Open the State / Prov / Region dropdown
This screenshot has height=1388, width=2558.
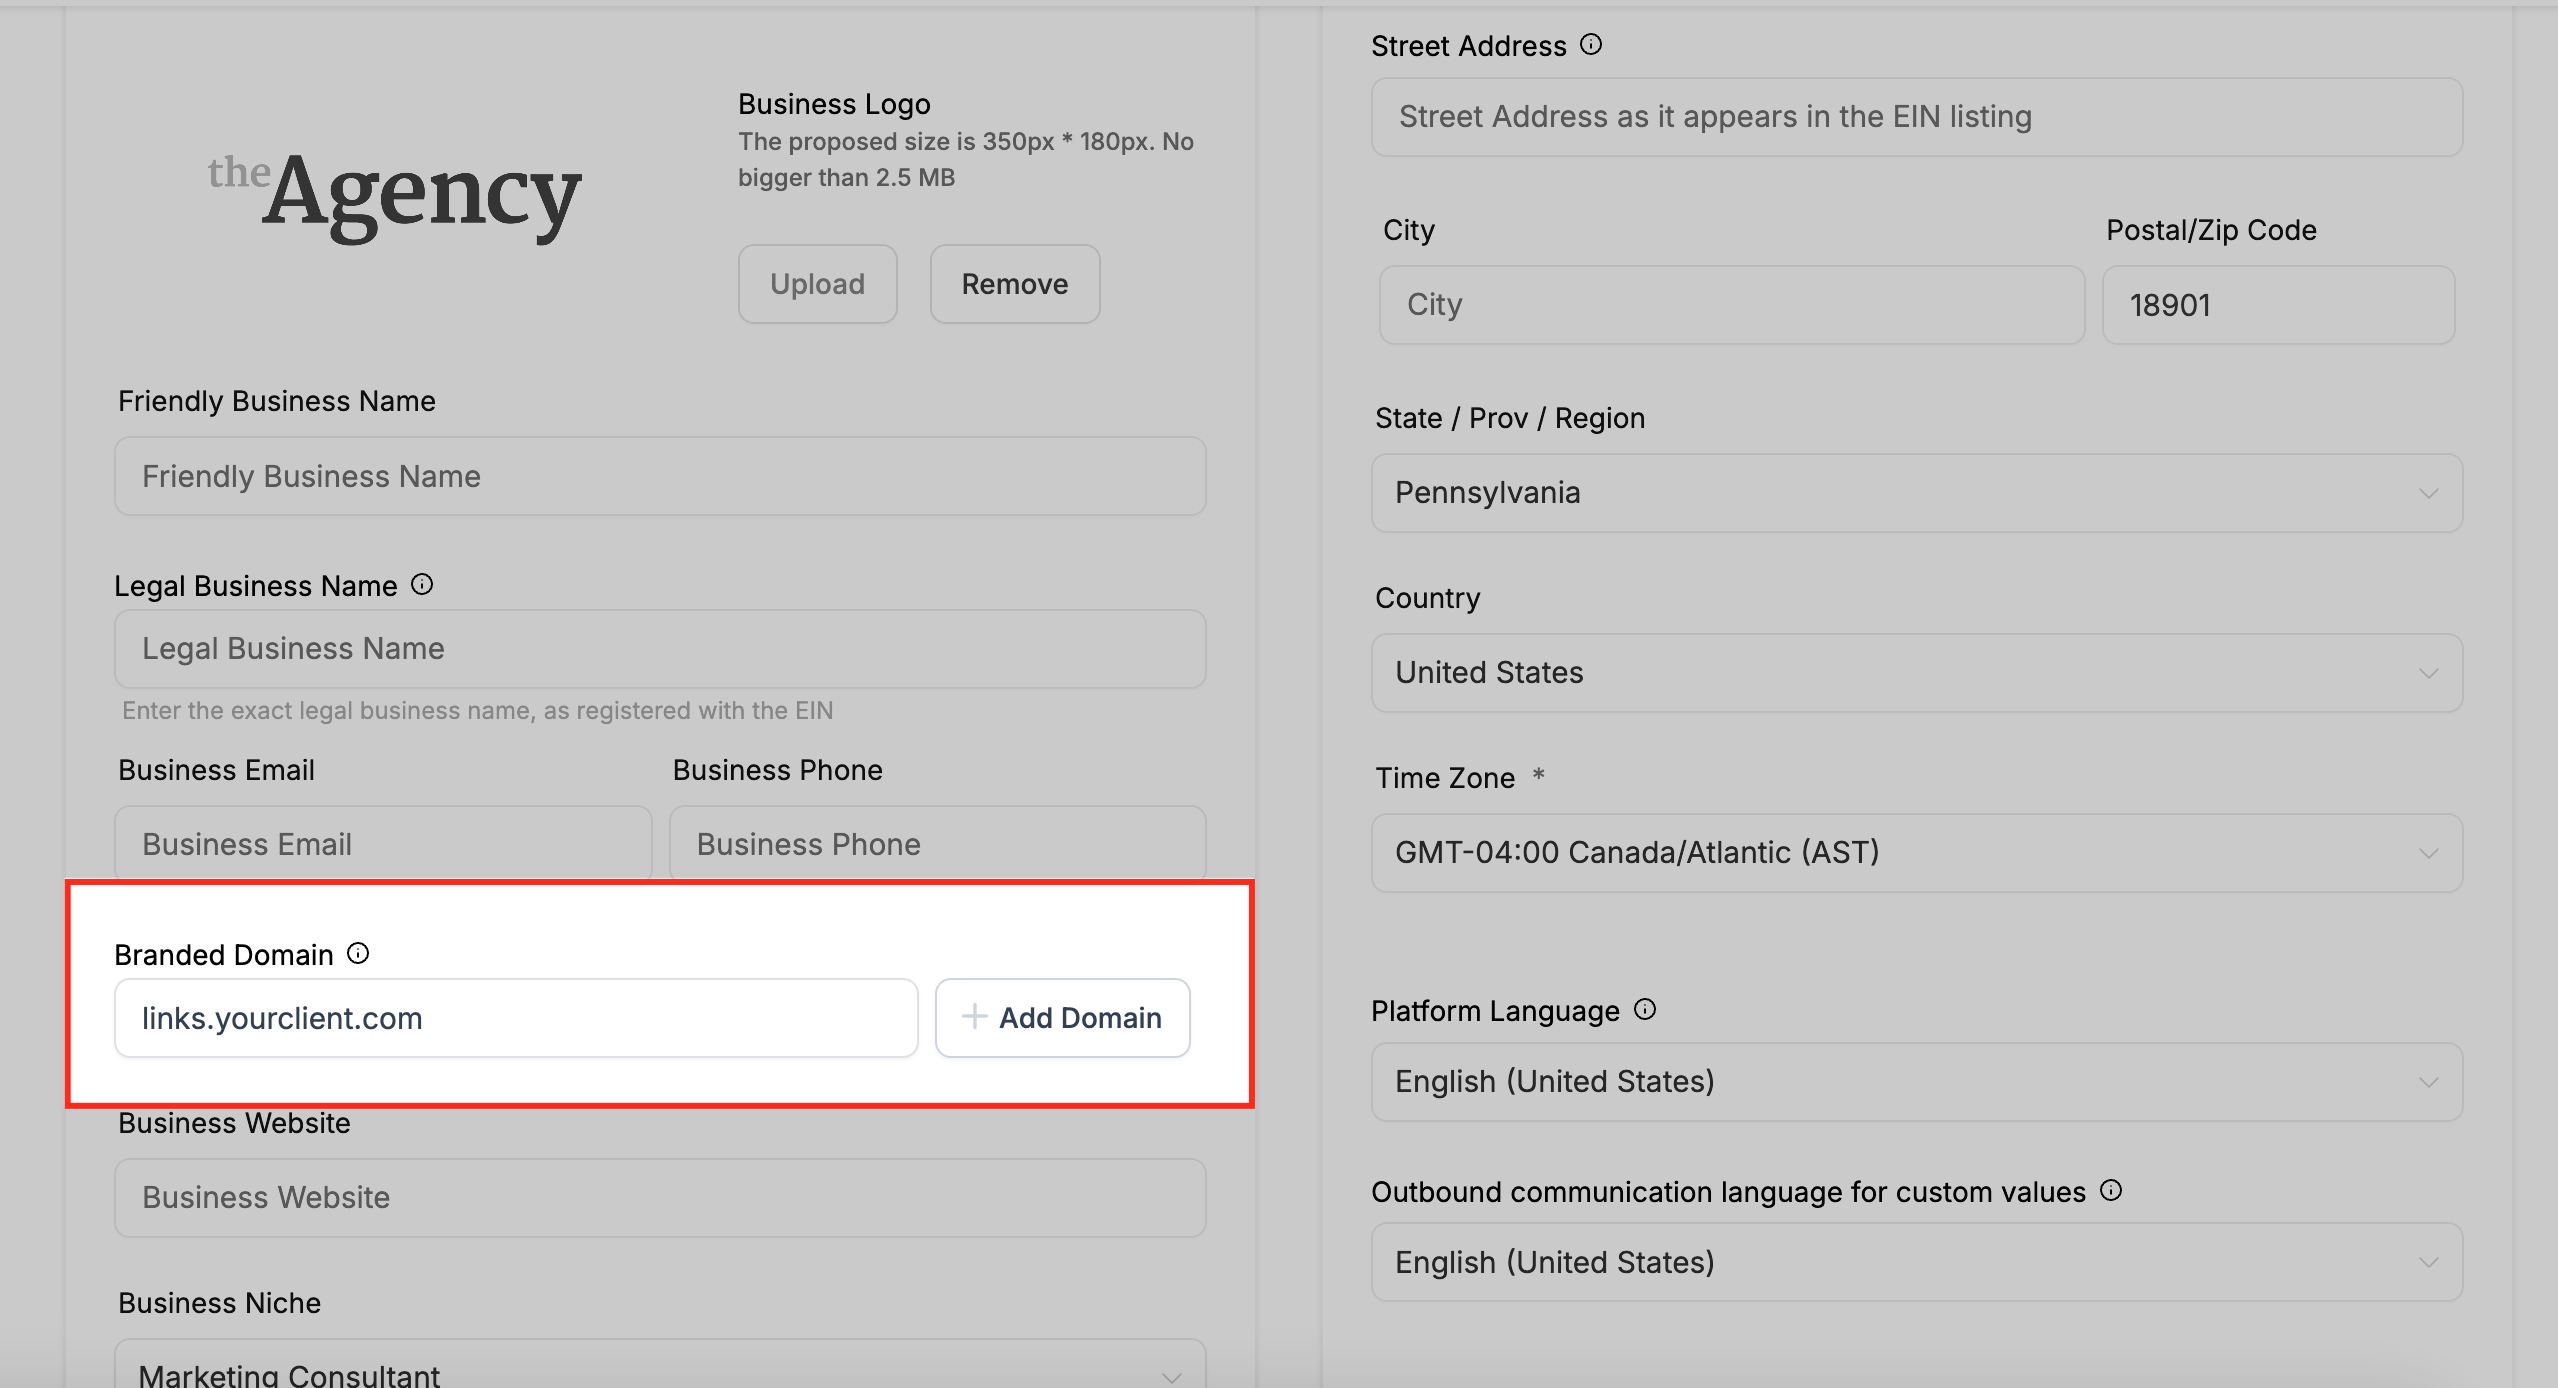point(1915,493)
